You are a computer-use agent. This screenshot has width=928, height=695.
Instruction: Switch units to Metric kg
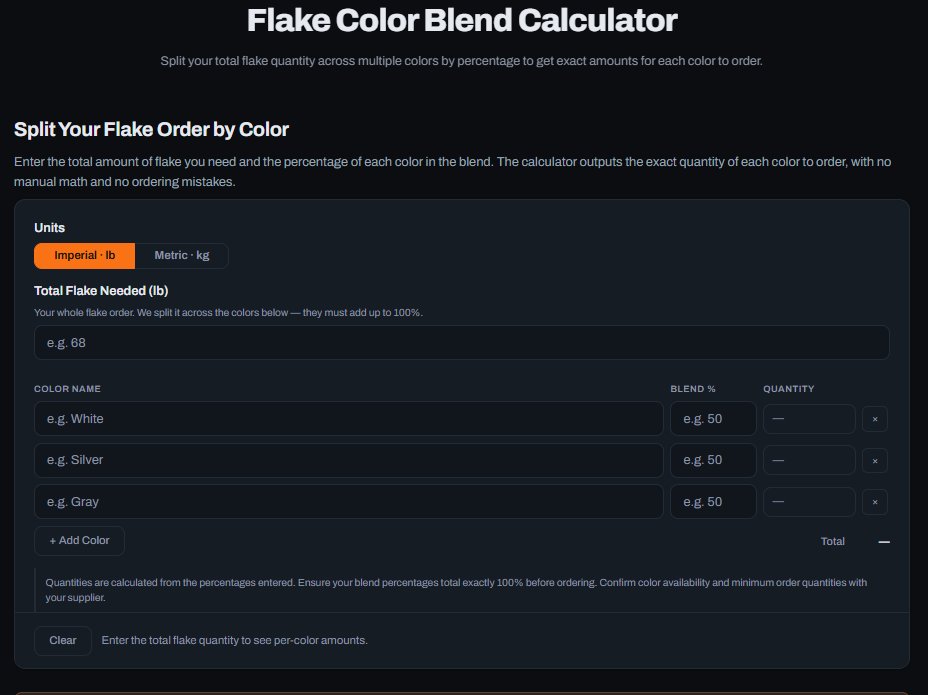pyautogui.click(x=182, y=256)
